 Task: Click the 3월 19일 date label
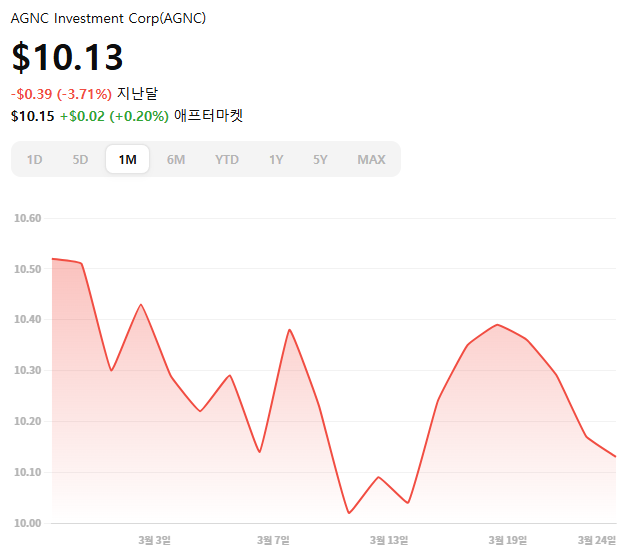point(508,541)
